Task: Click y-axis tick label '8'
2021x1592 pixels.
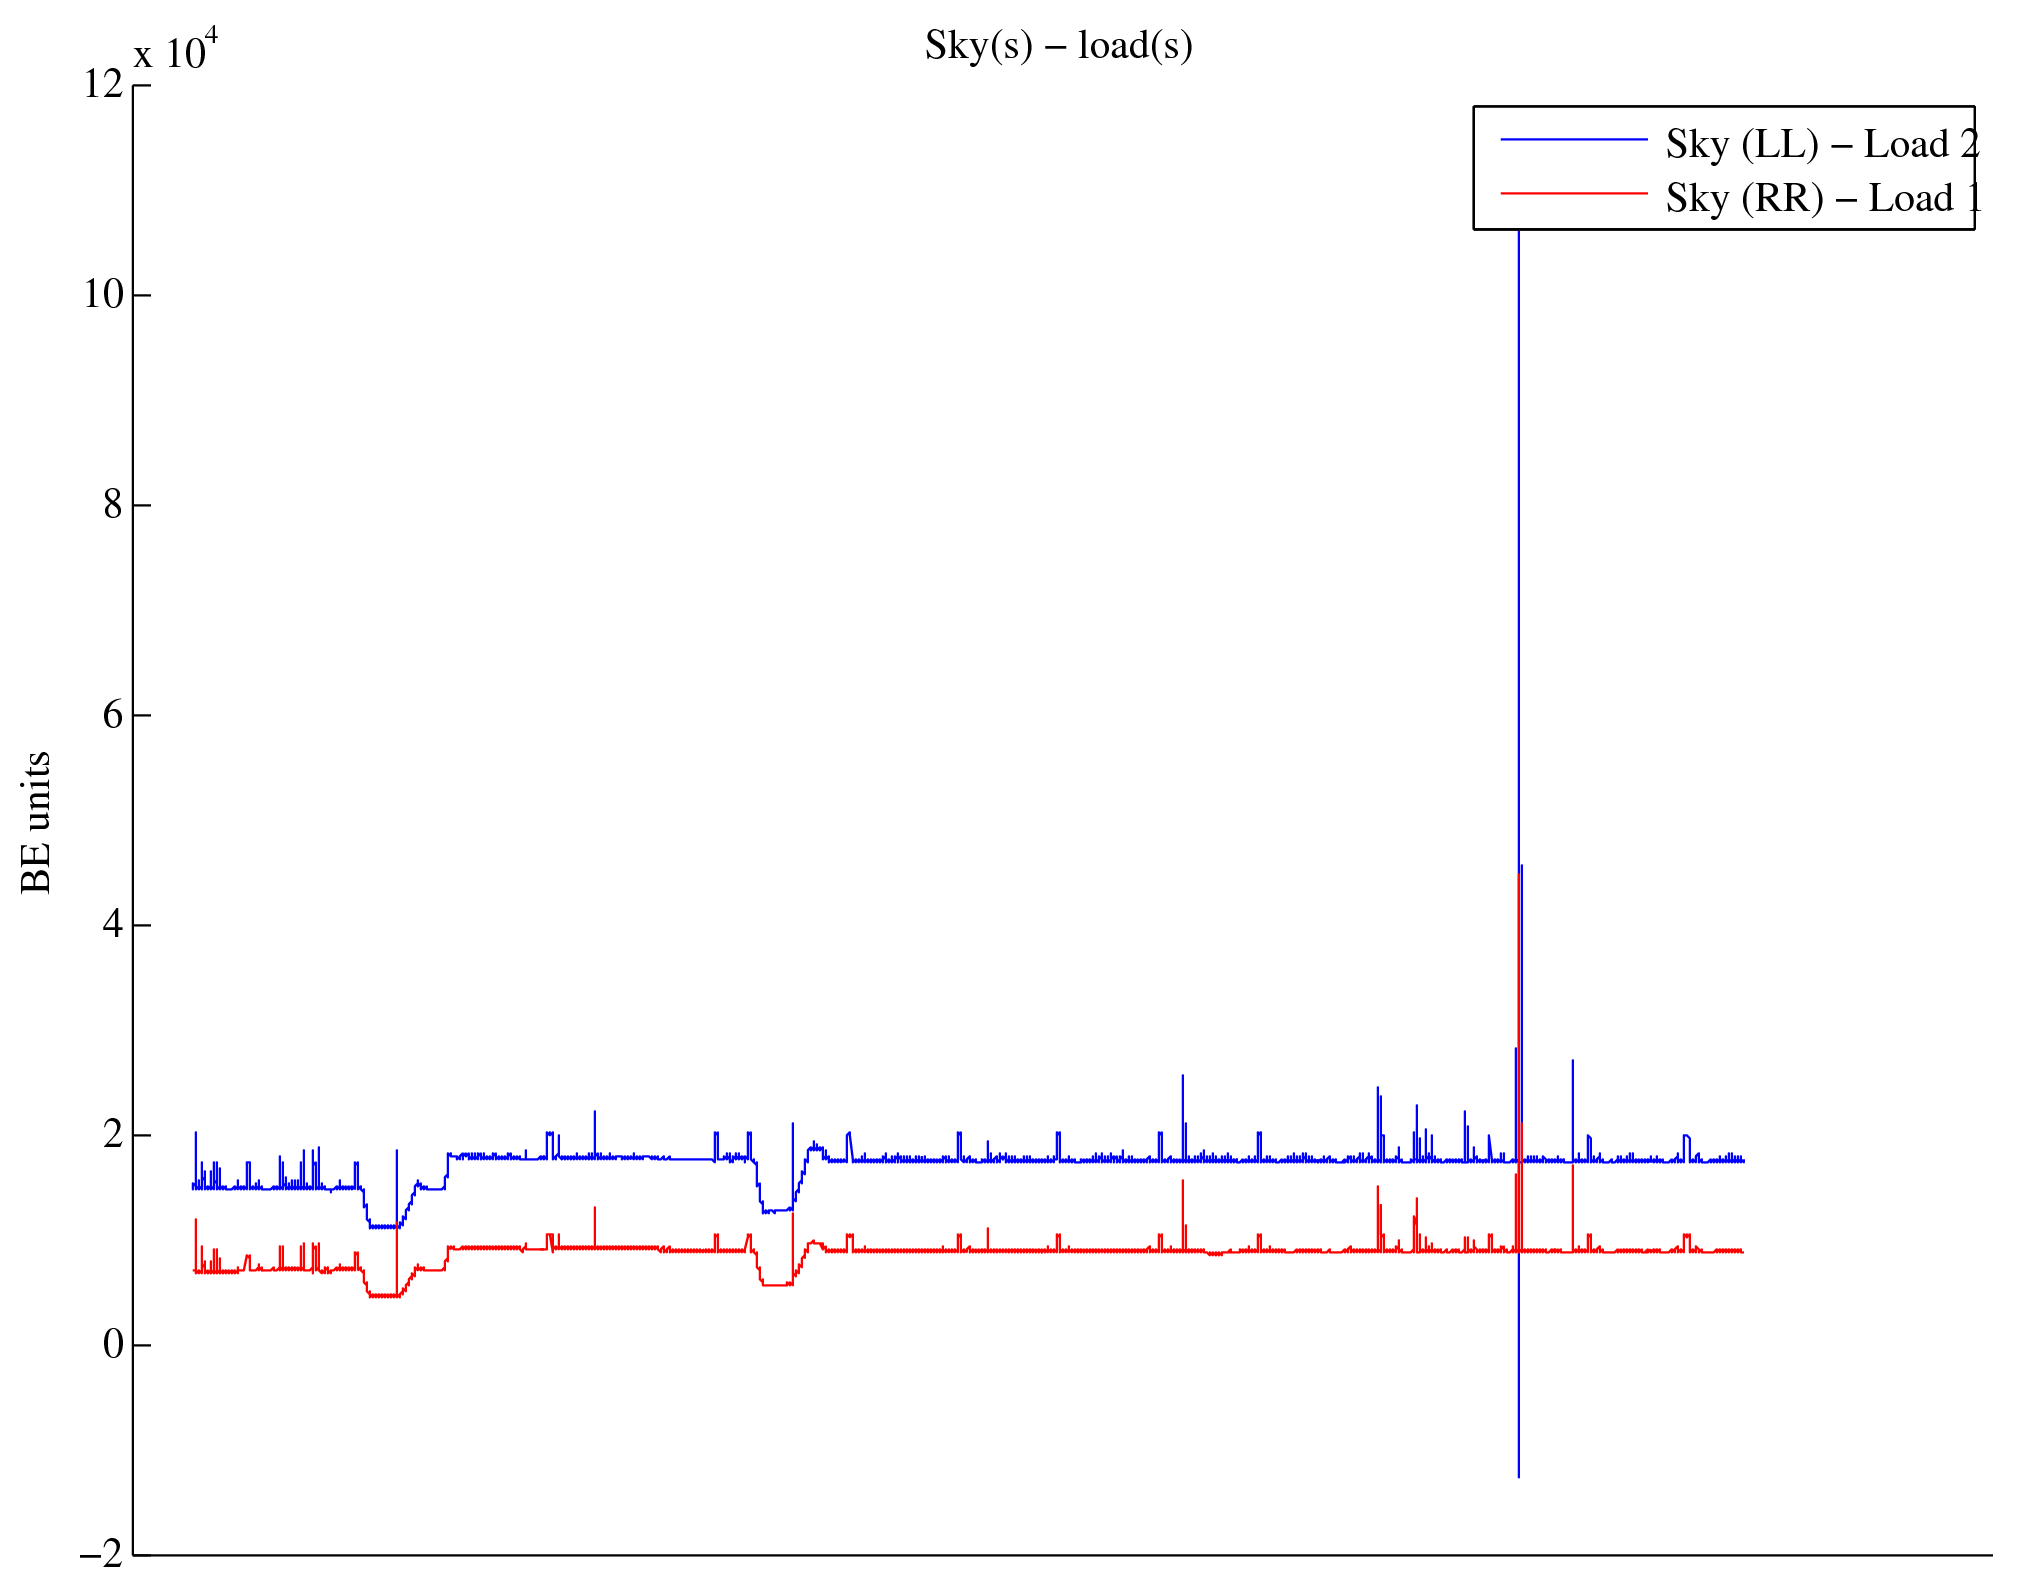Action: (113, 505)
